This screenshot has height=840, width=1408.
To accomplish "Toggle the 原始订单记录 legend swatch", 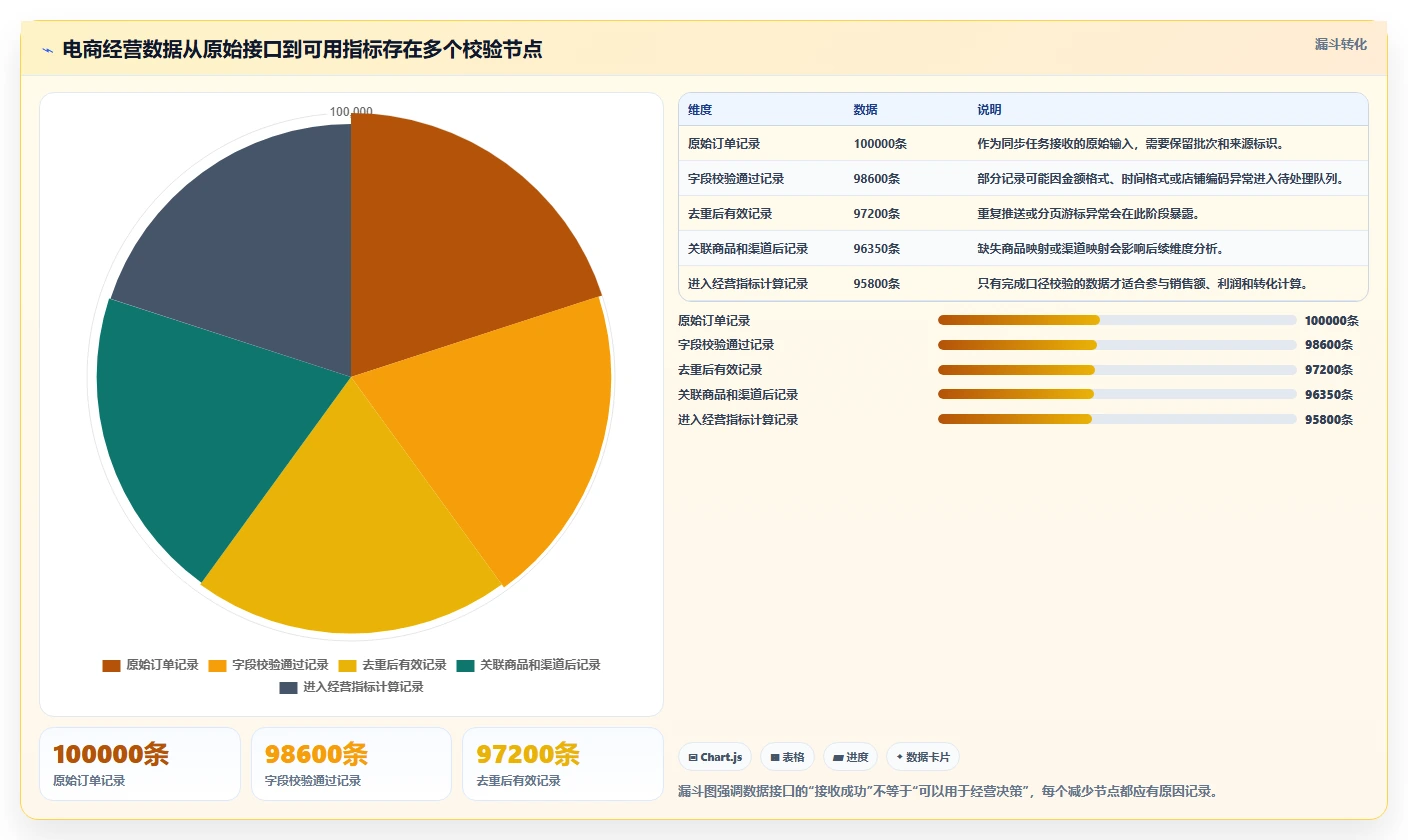I will (111, 665).
